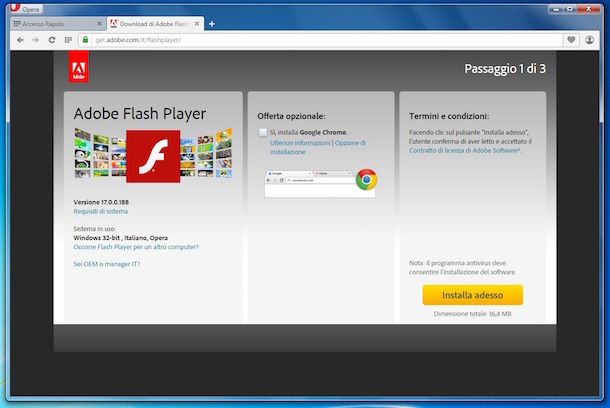610x408 pixels.
Task: Uncheck the install Google Chrome checkbox
Action: click(263, 132)
